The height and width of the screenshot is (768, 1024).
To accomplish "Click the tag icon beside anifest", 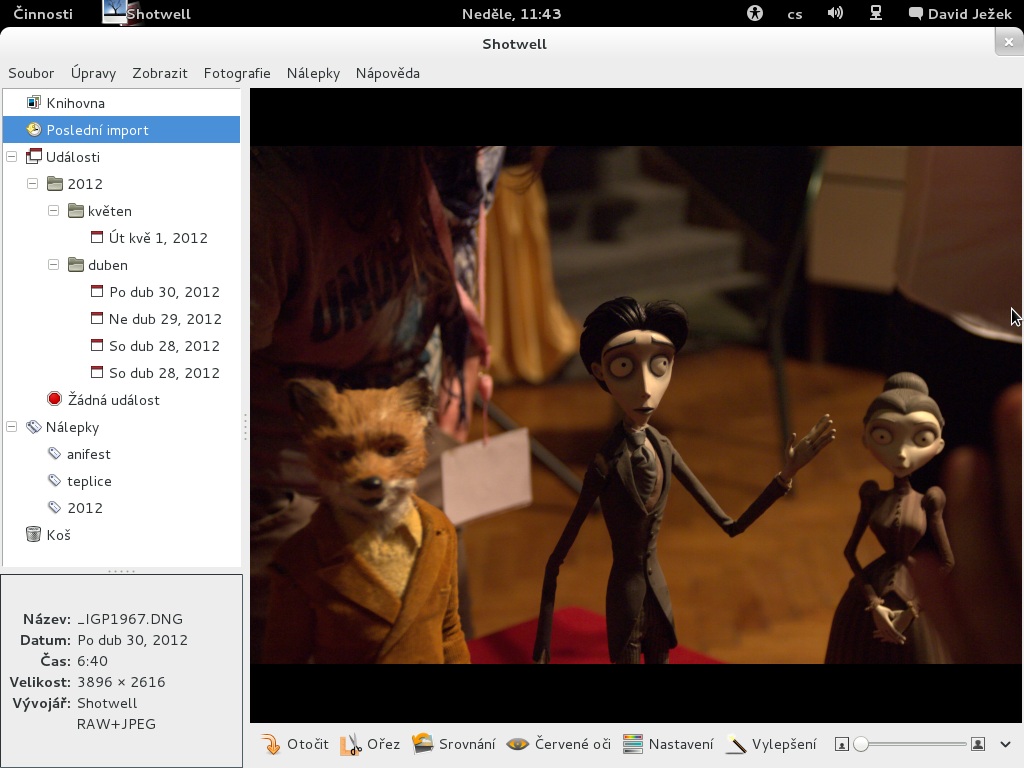I will (x=55, y=453).
